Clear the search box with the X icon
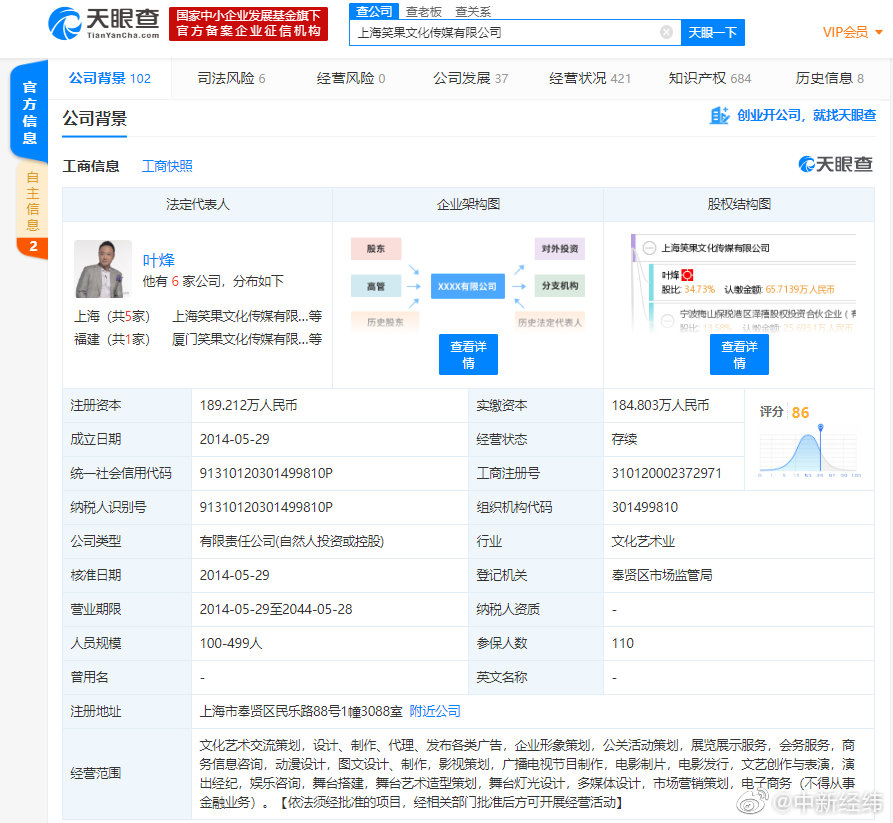 click(x=666, y=32)
